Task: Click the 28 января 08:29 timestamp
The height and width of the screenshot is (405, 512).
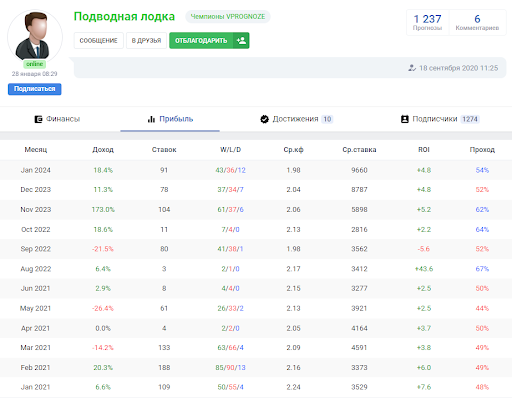Action: [35, 74]
